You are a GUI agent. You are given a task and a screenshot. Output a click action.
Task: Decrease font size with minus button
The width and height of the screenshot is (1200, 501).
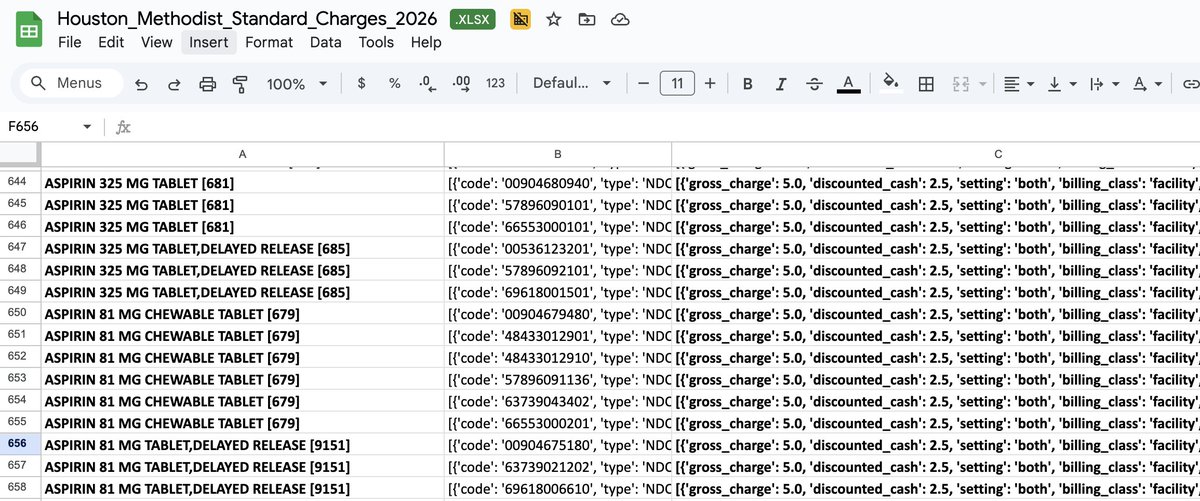[x=643, y=84]
